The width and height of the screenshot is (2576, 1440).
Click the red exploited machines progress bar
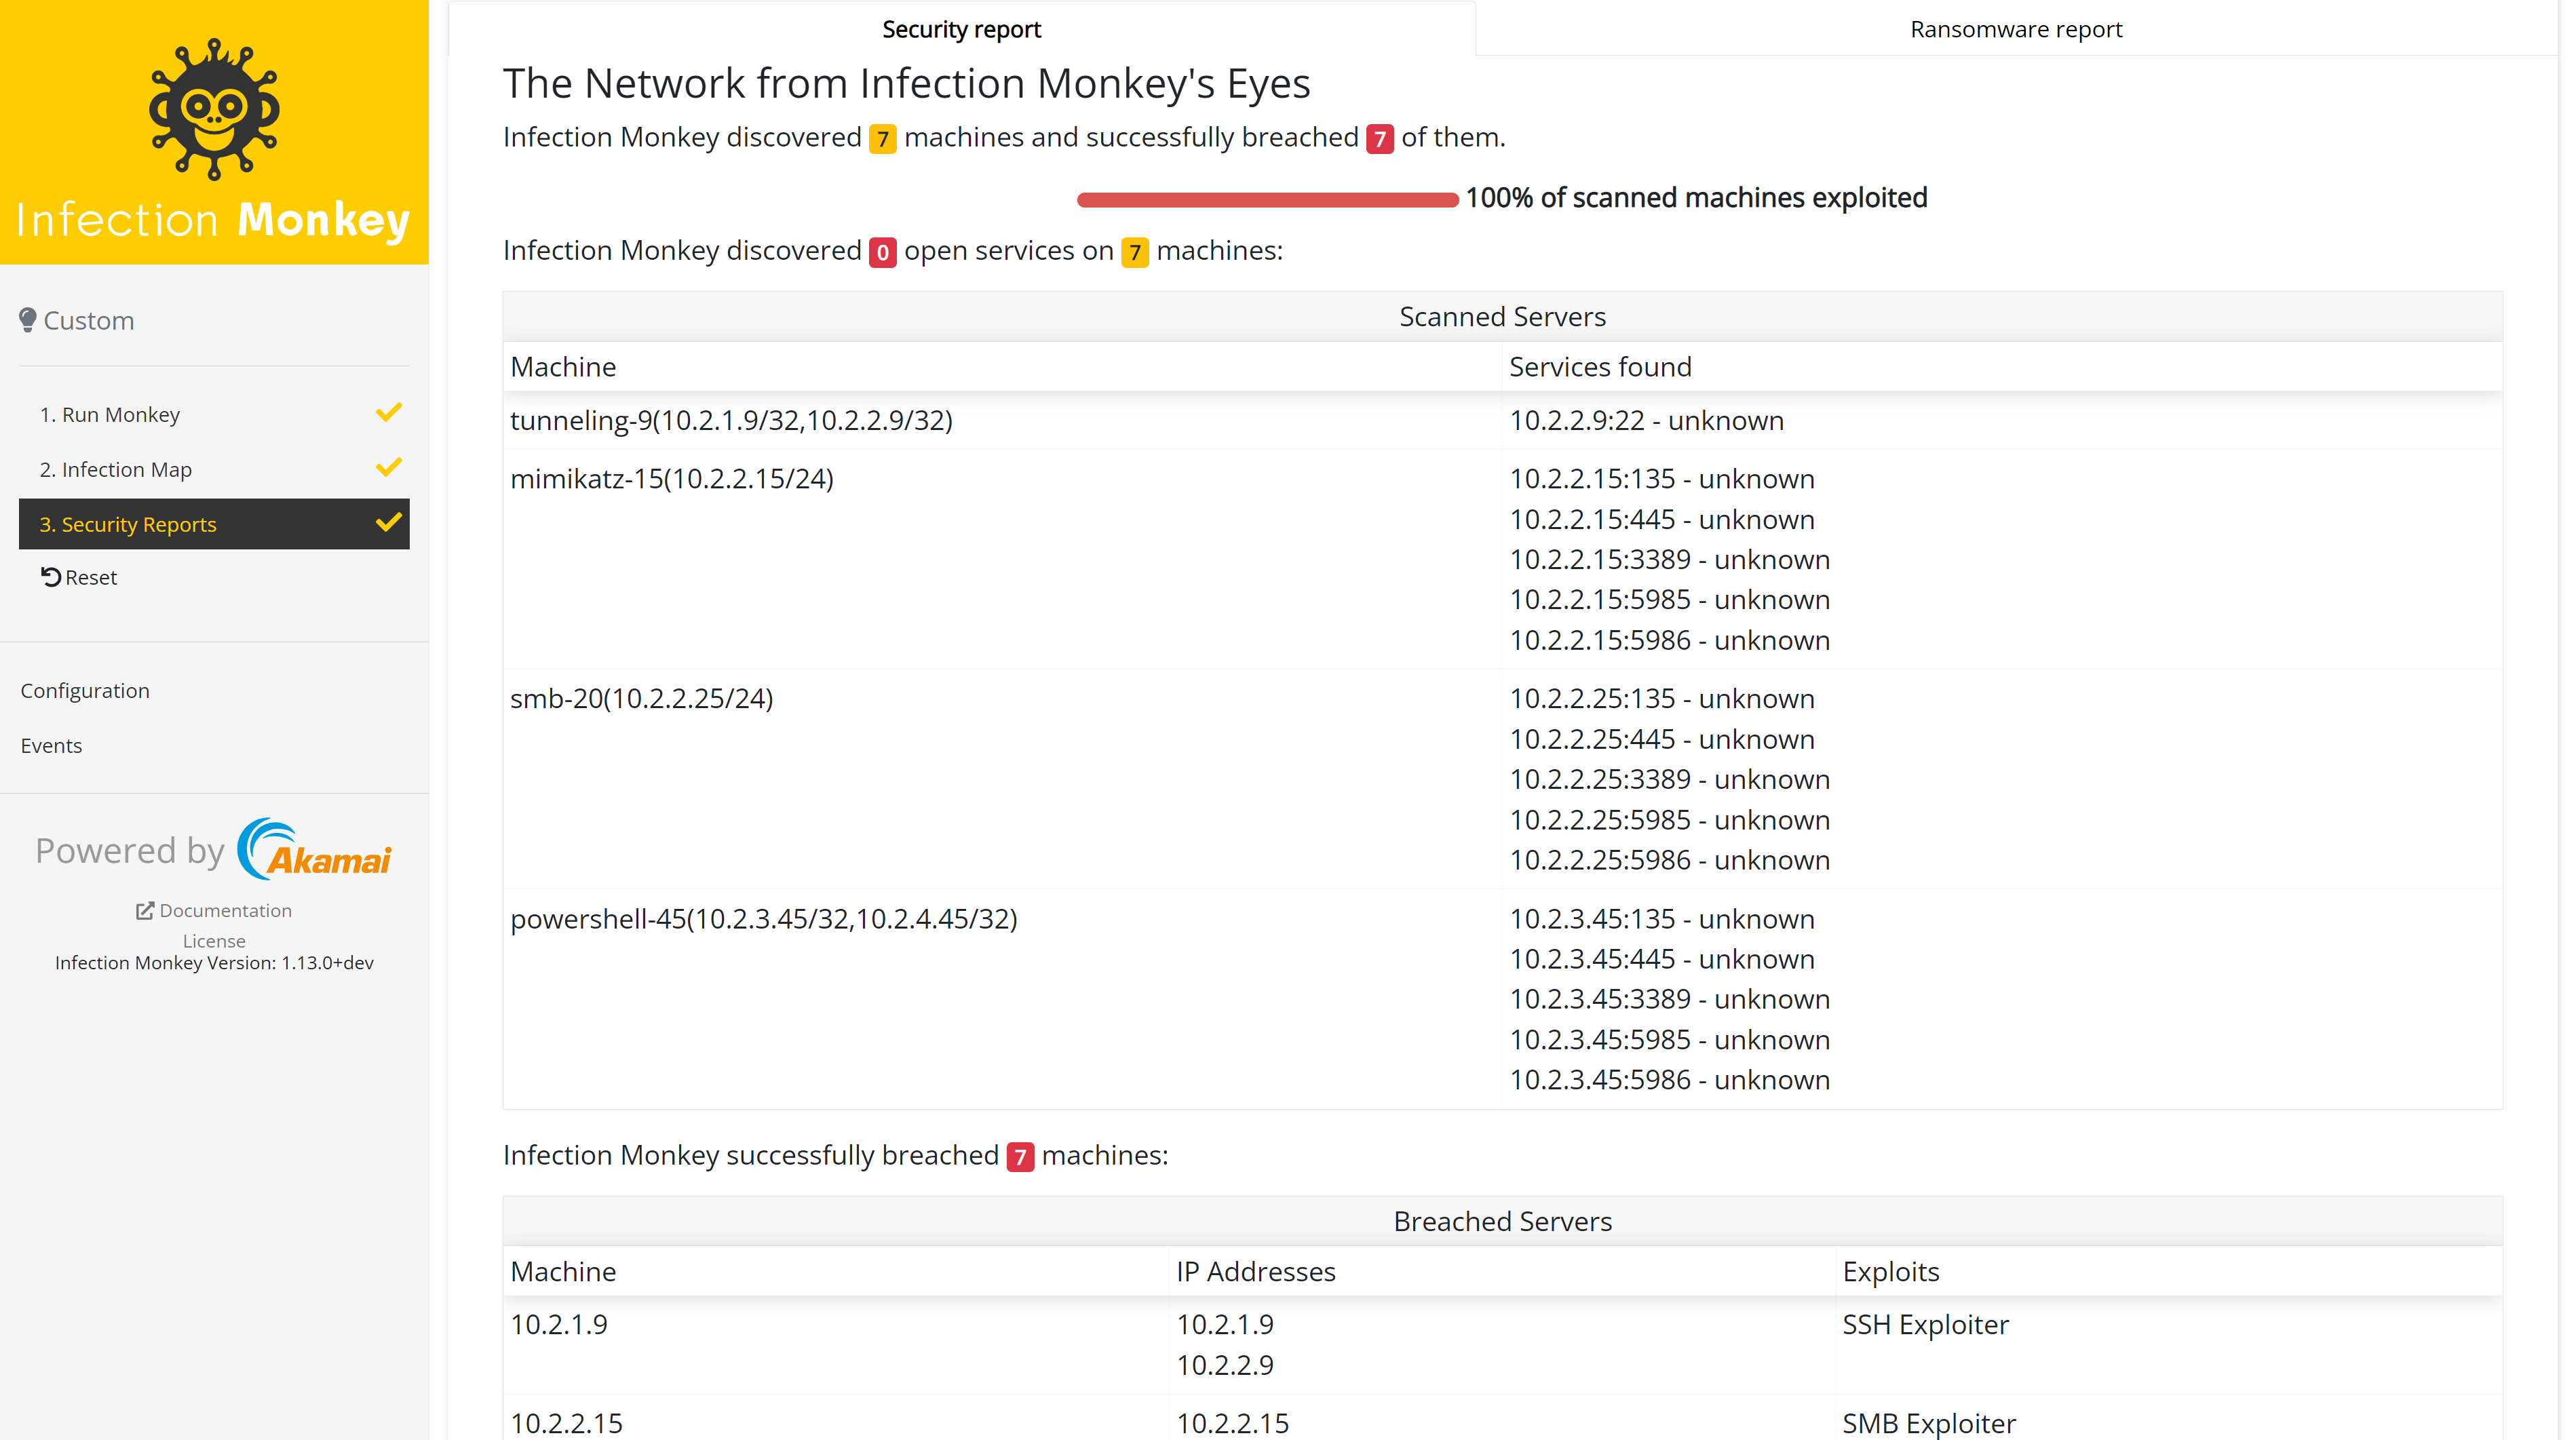1267,200
